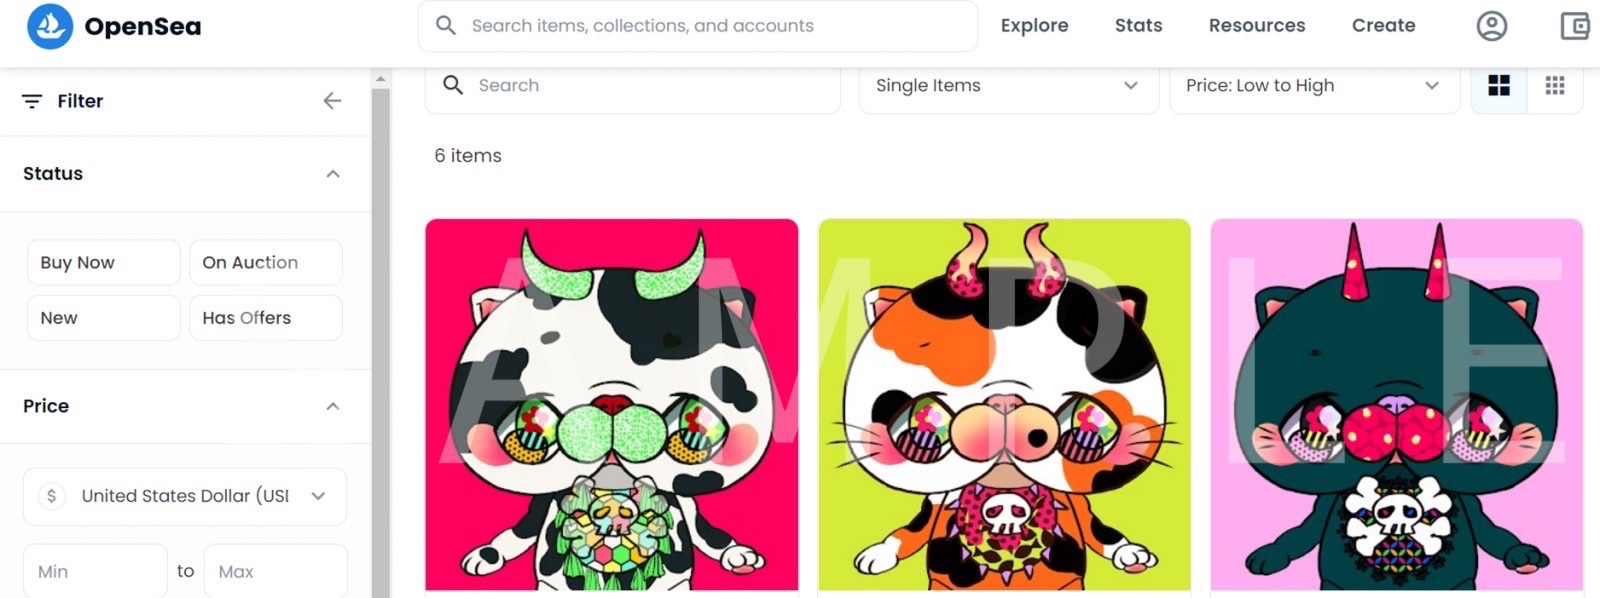
Task: Open the Stats menu
Action: pos(1138,26)
